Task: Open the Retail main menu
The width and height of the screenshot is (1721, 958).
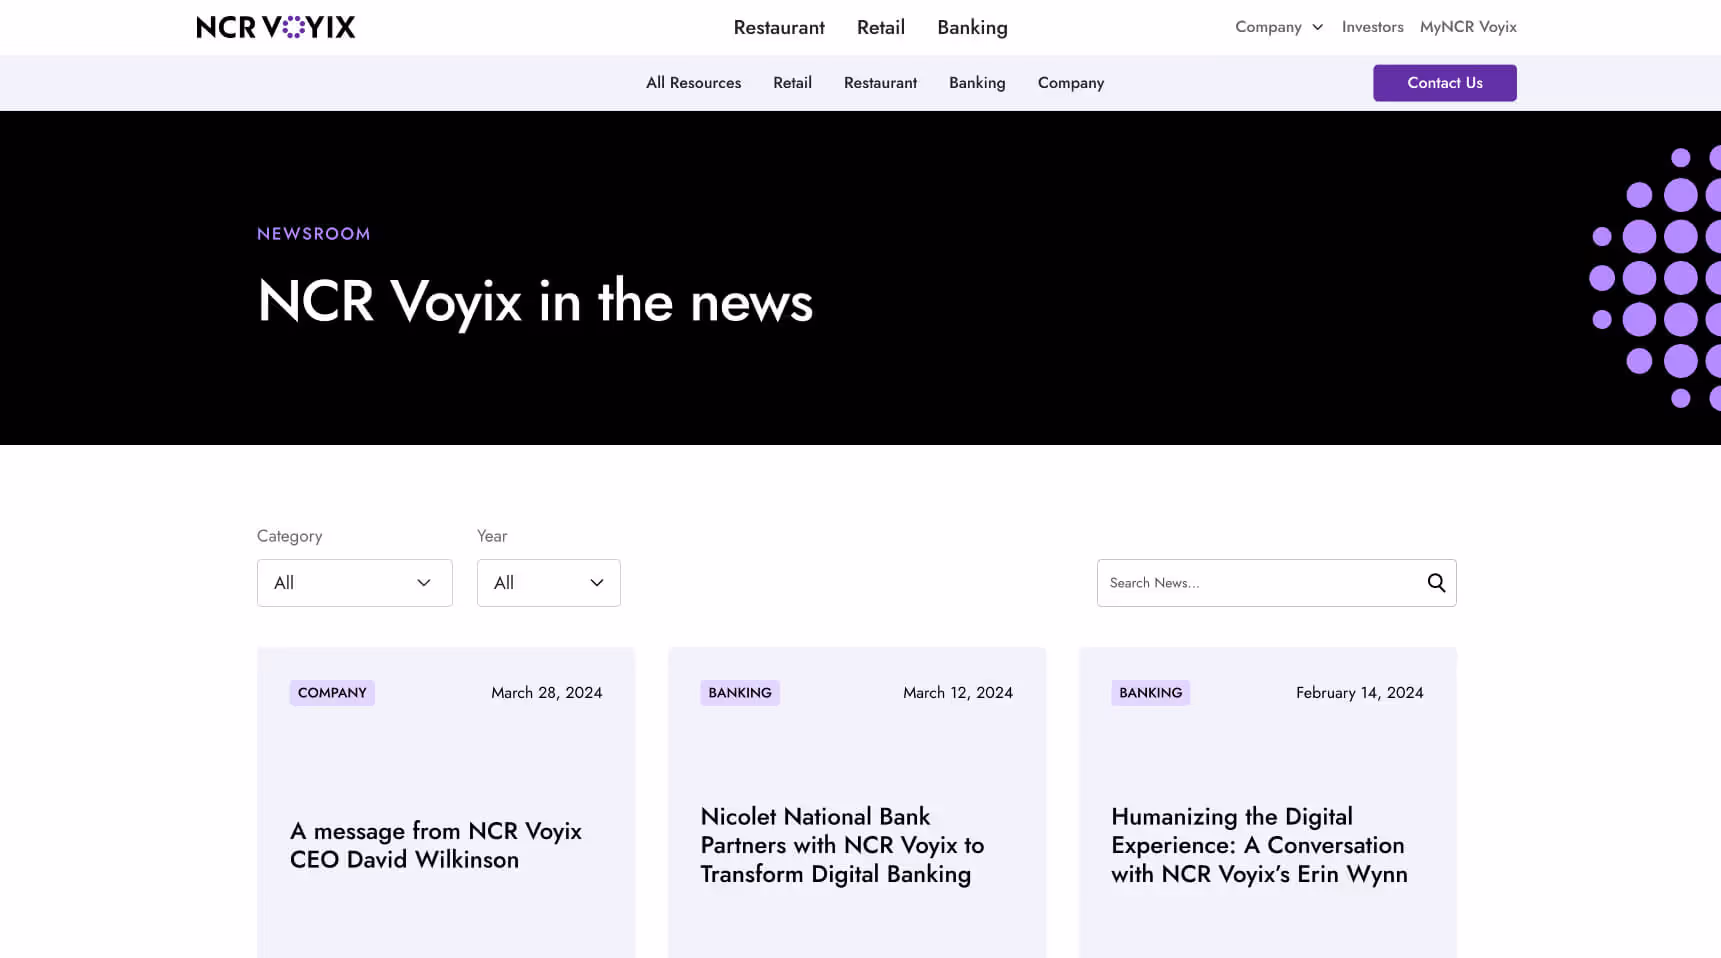Action: 881,27
